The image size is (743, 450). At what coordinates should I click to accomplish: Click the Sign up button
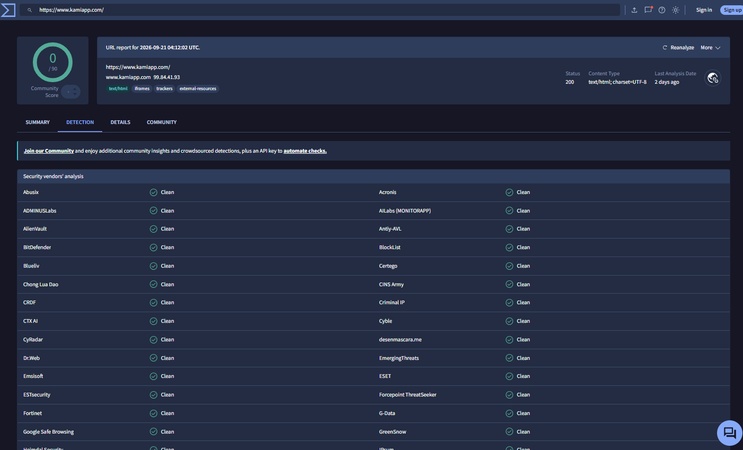(x=732, y=10)
